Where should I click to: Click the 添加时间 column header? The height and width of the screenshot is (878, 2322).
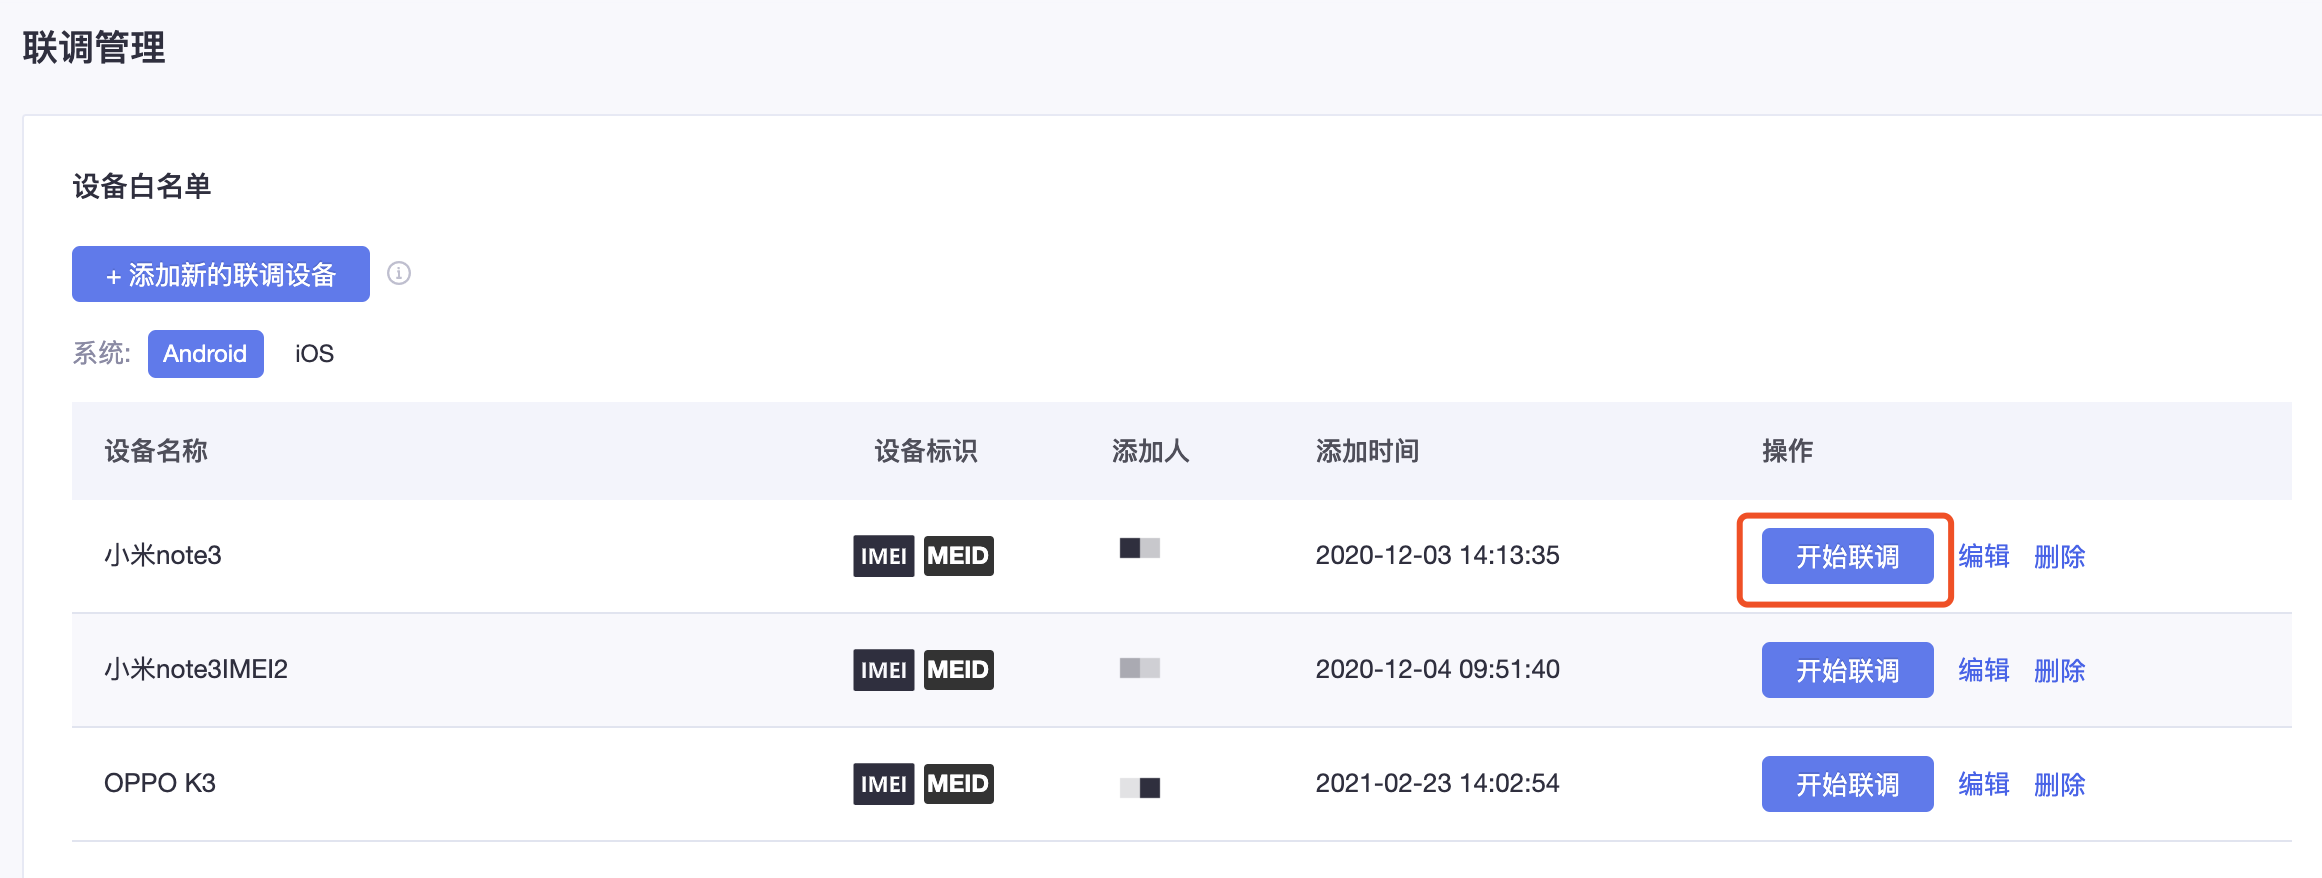[x=1367, y=451]
